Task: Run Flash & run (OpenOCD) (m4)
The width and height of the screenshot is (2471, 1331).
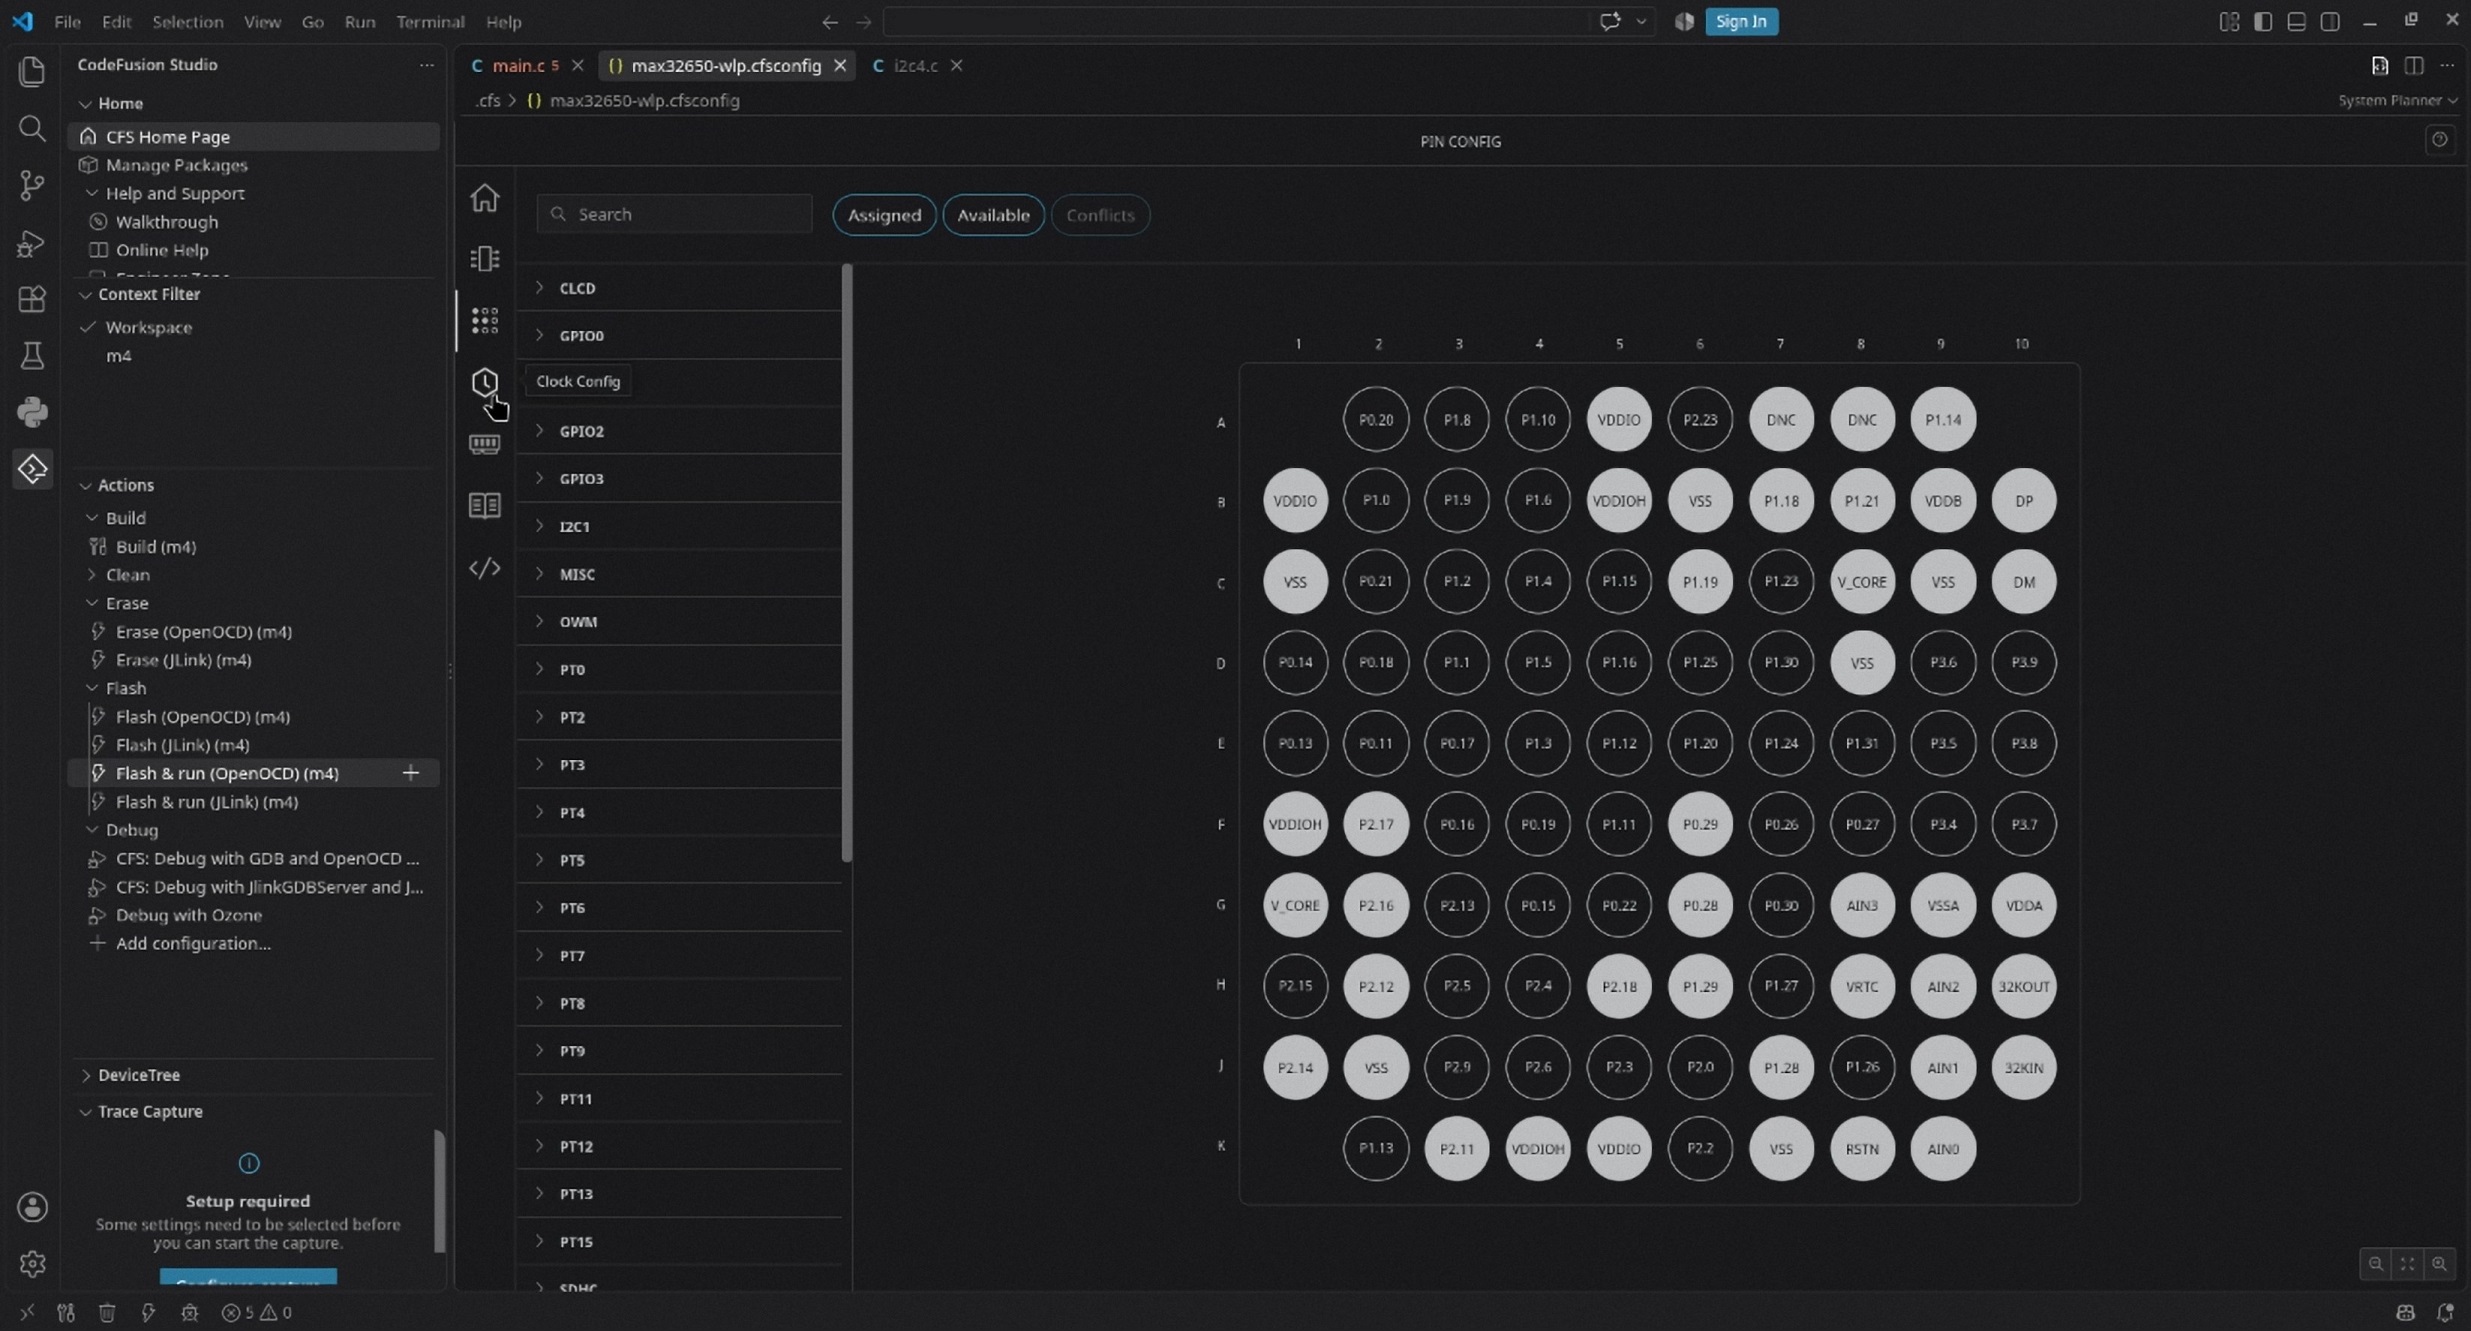Action: click(x=227, y=773)
